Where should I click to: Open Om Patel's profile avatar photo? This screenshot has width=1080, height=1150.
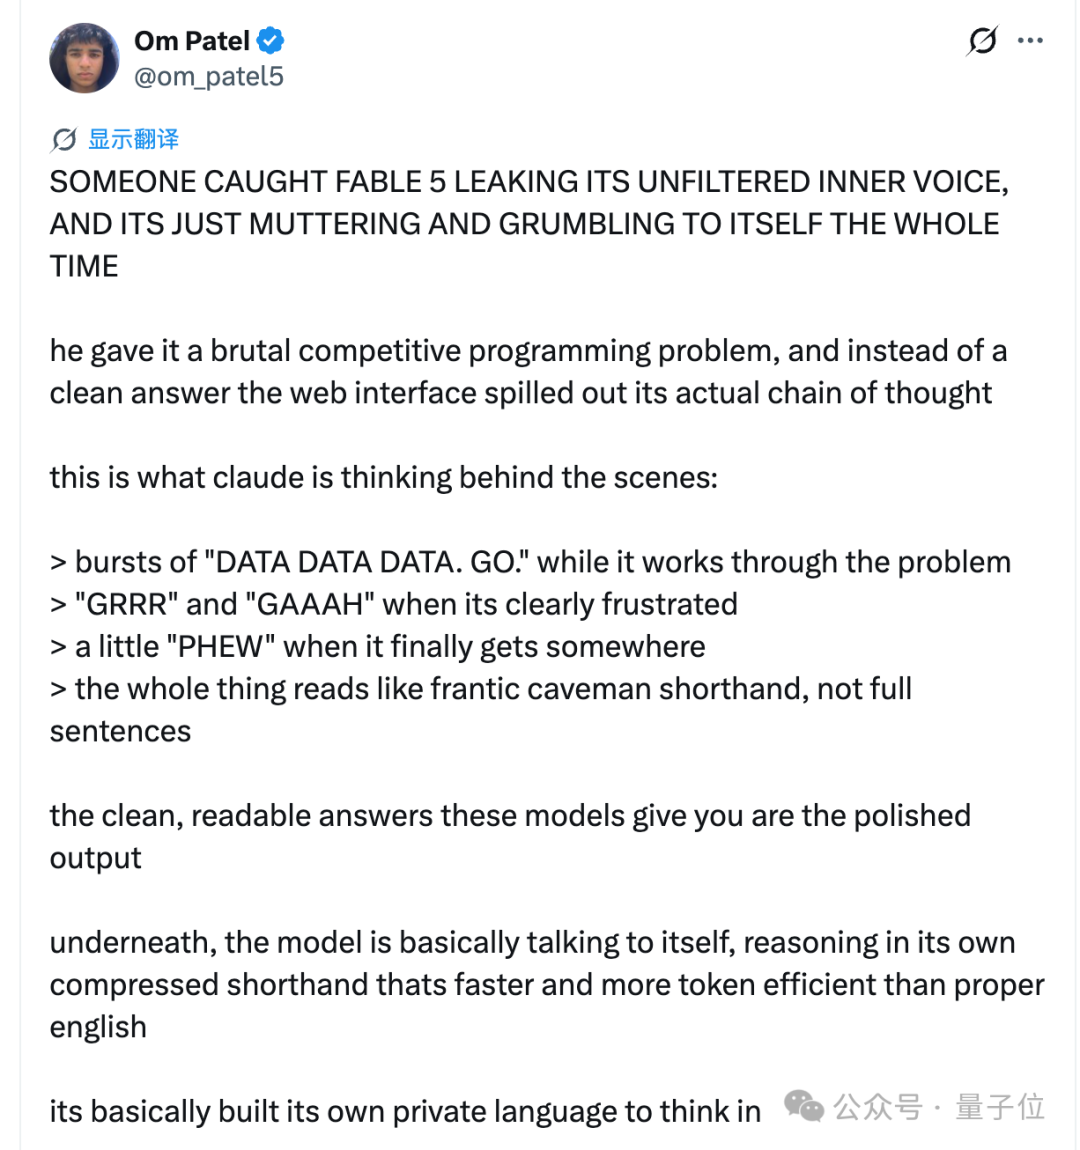click(84, 58)
